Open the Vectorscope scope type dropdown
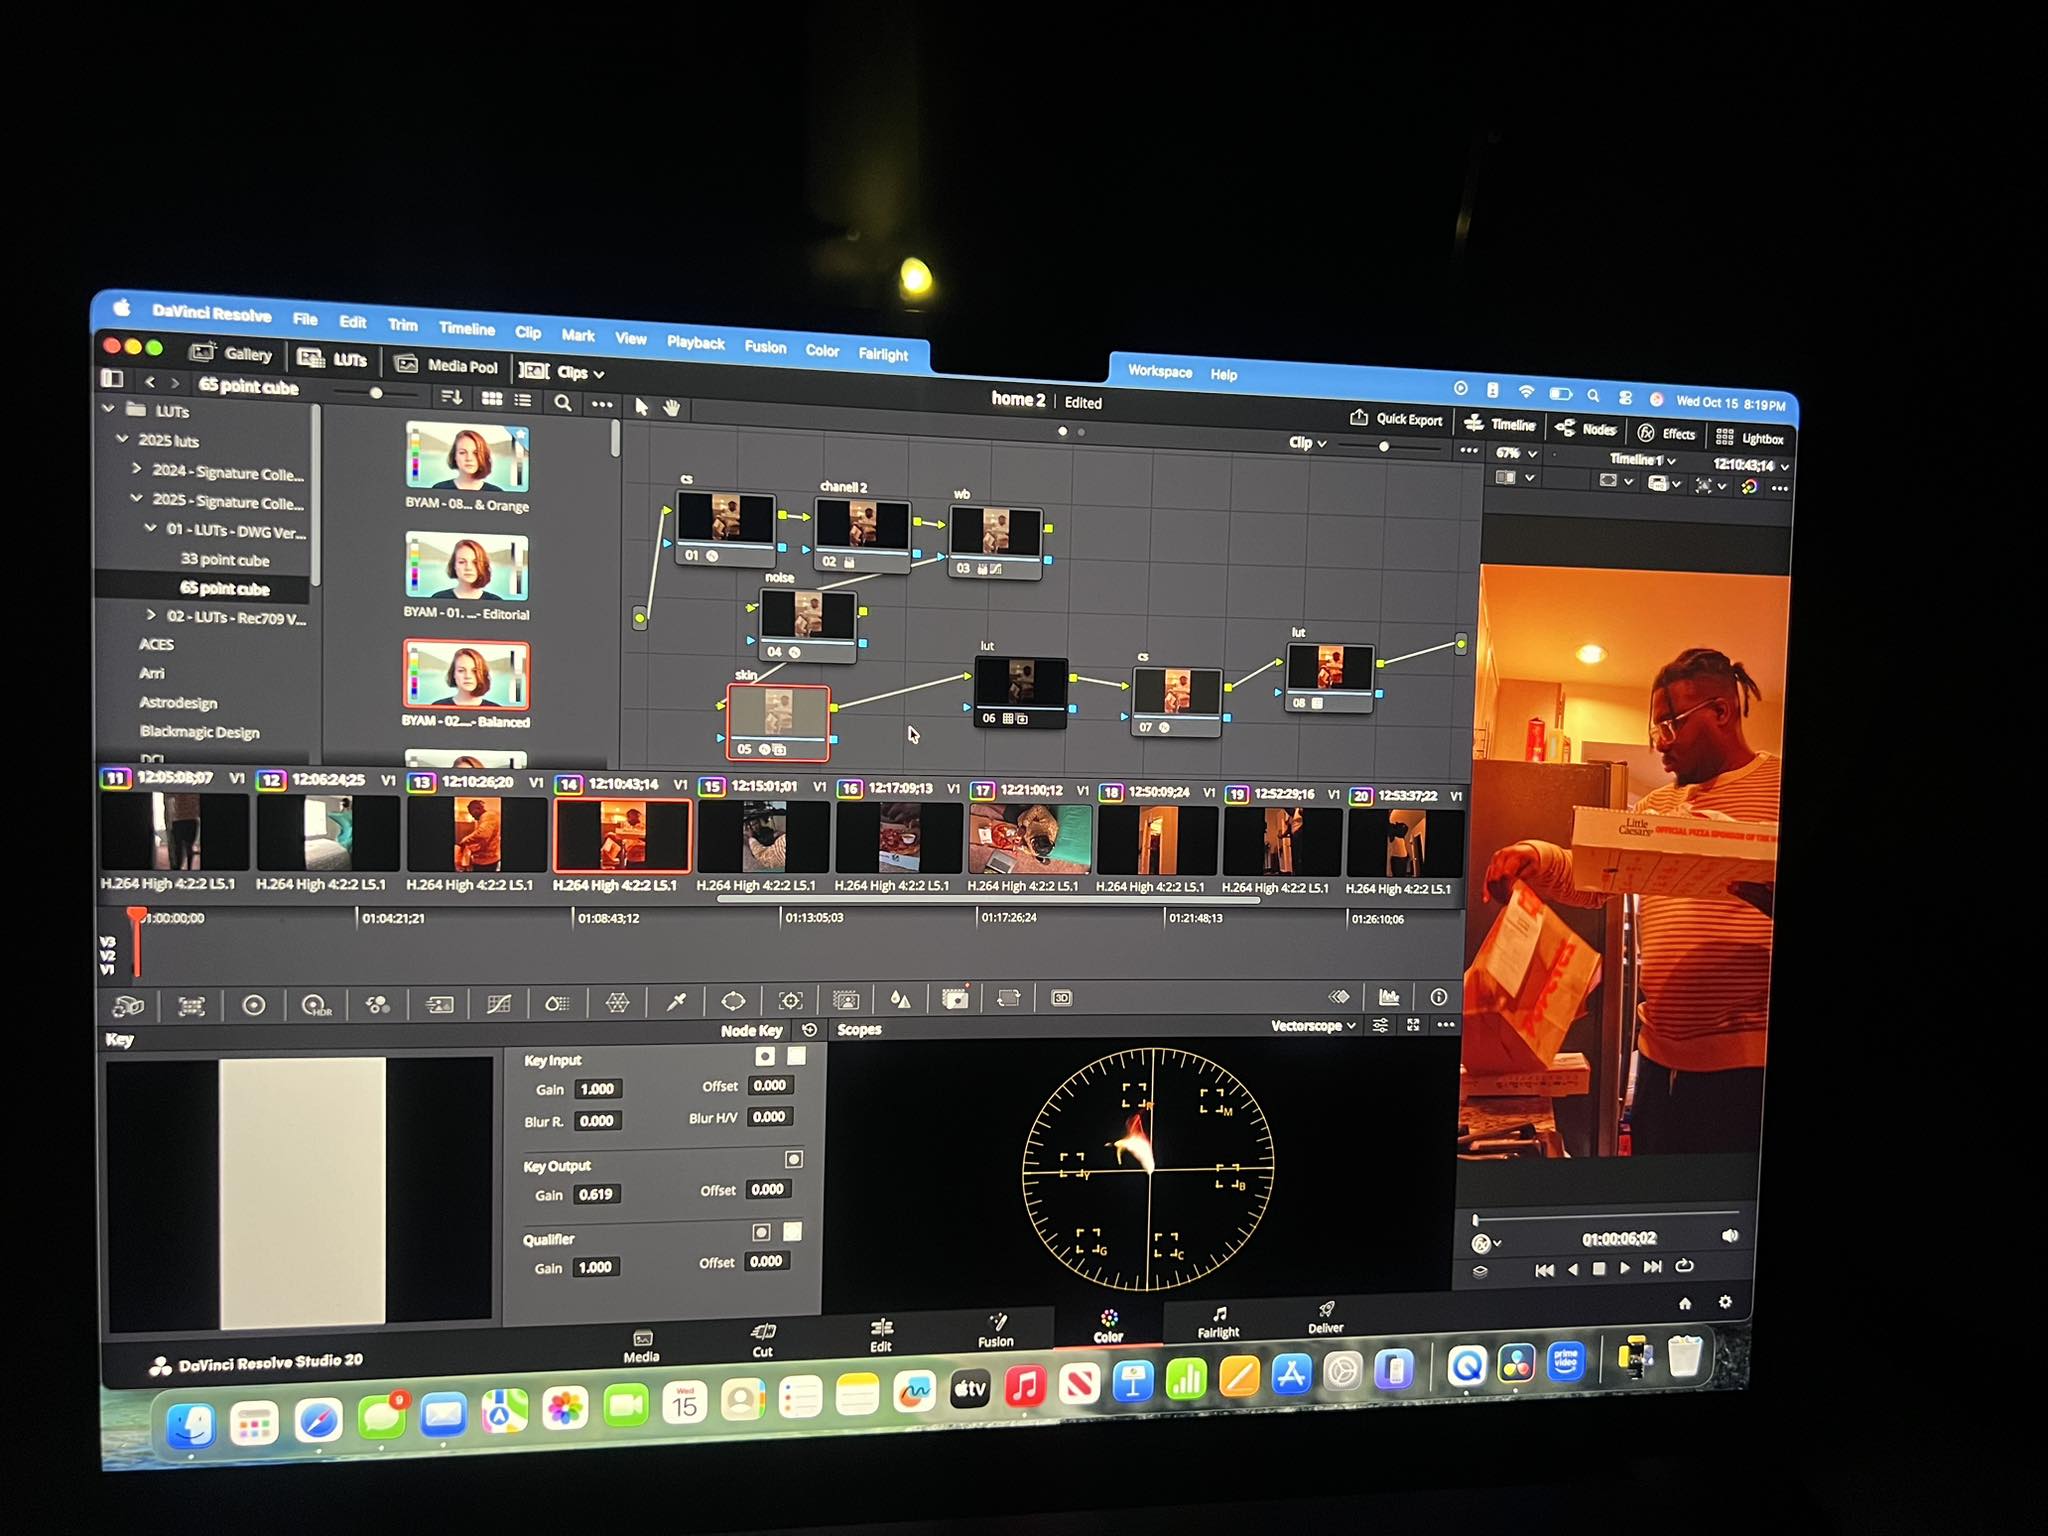 tap(1313, 1026)
